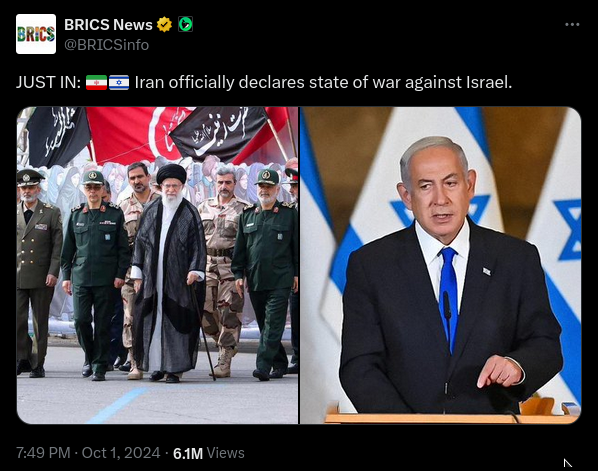This screenshot has height=471, width=598.
Task: Click the gold verified checkmark badge
Action: coord(164,25)
